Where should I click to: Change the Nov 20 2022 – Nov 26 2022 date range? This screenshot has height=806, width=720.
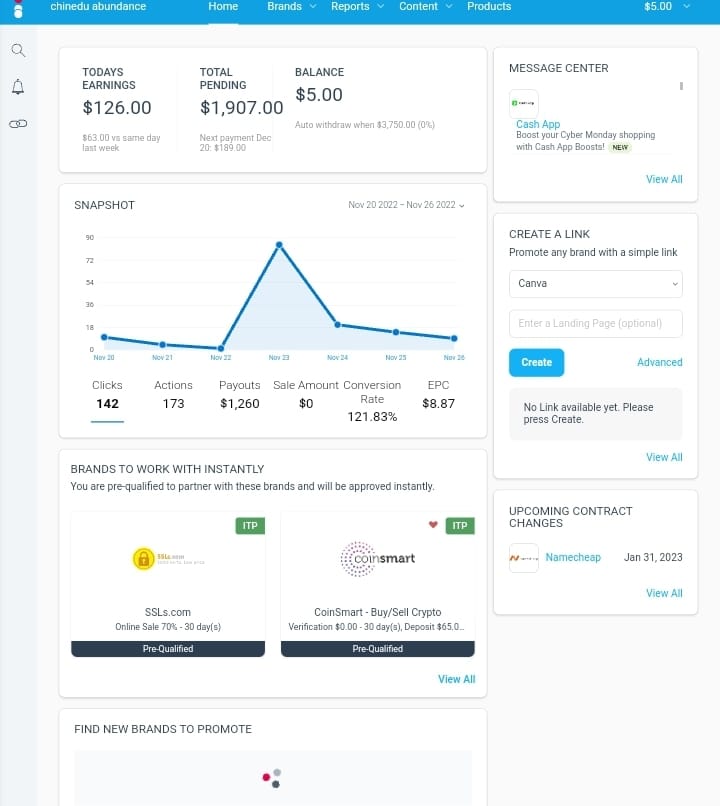tap(406, 205)
